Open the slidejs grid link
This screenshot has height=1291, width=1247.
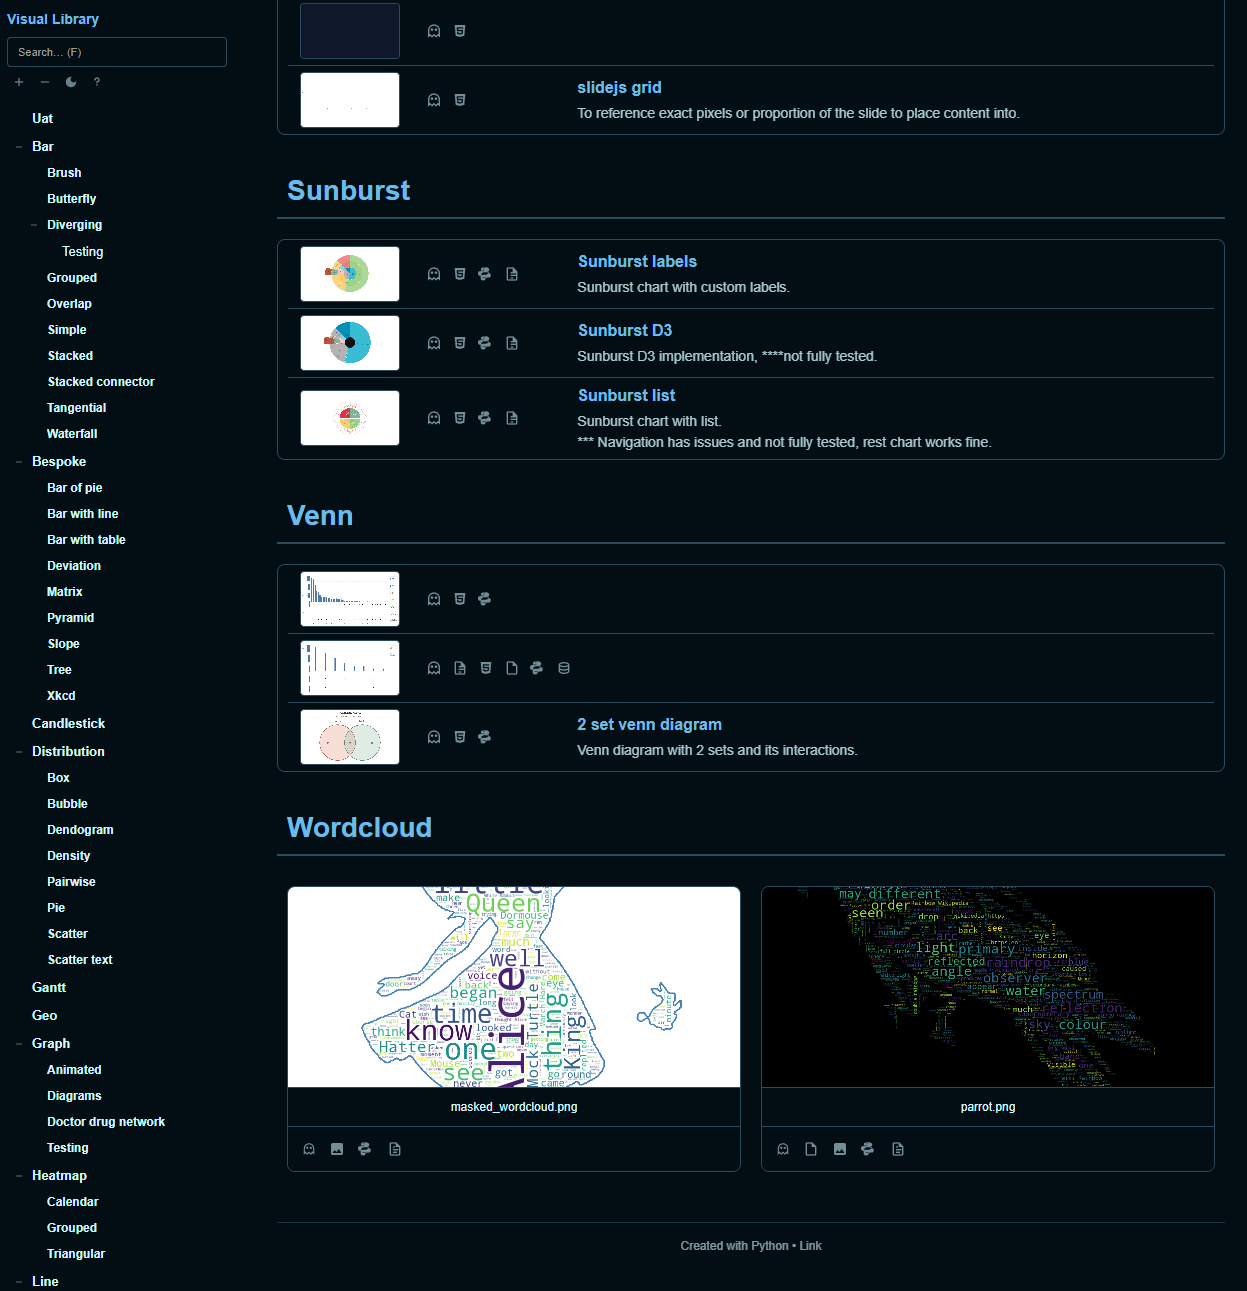(x=619, y=88)
